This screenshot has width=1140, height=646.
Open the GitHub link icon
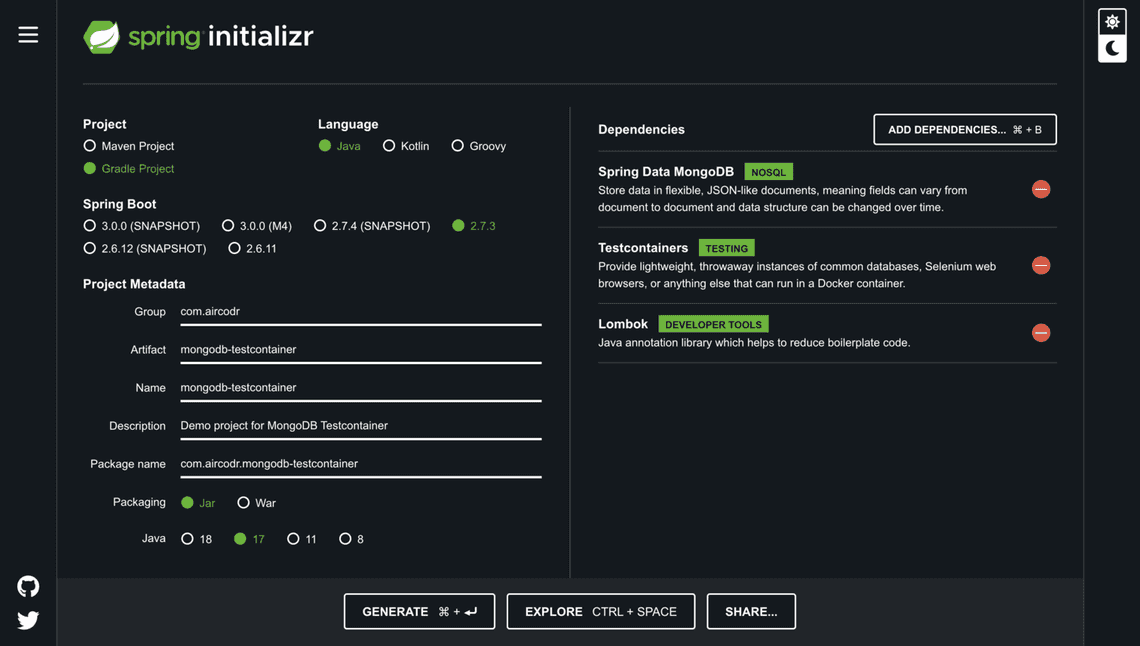coord(28,586)
